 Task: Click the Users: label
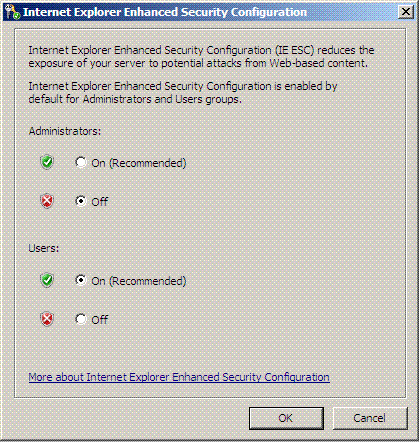click(x=44, y=248)
